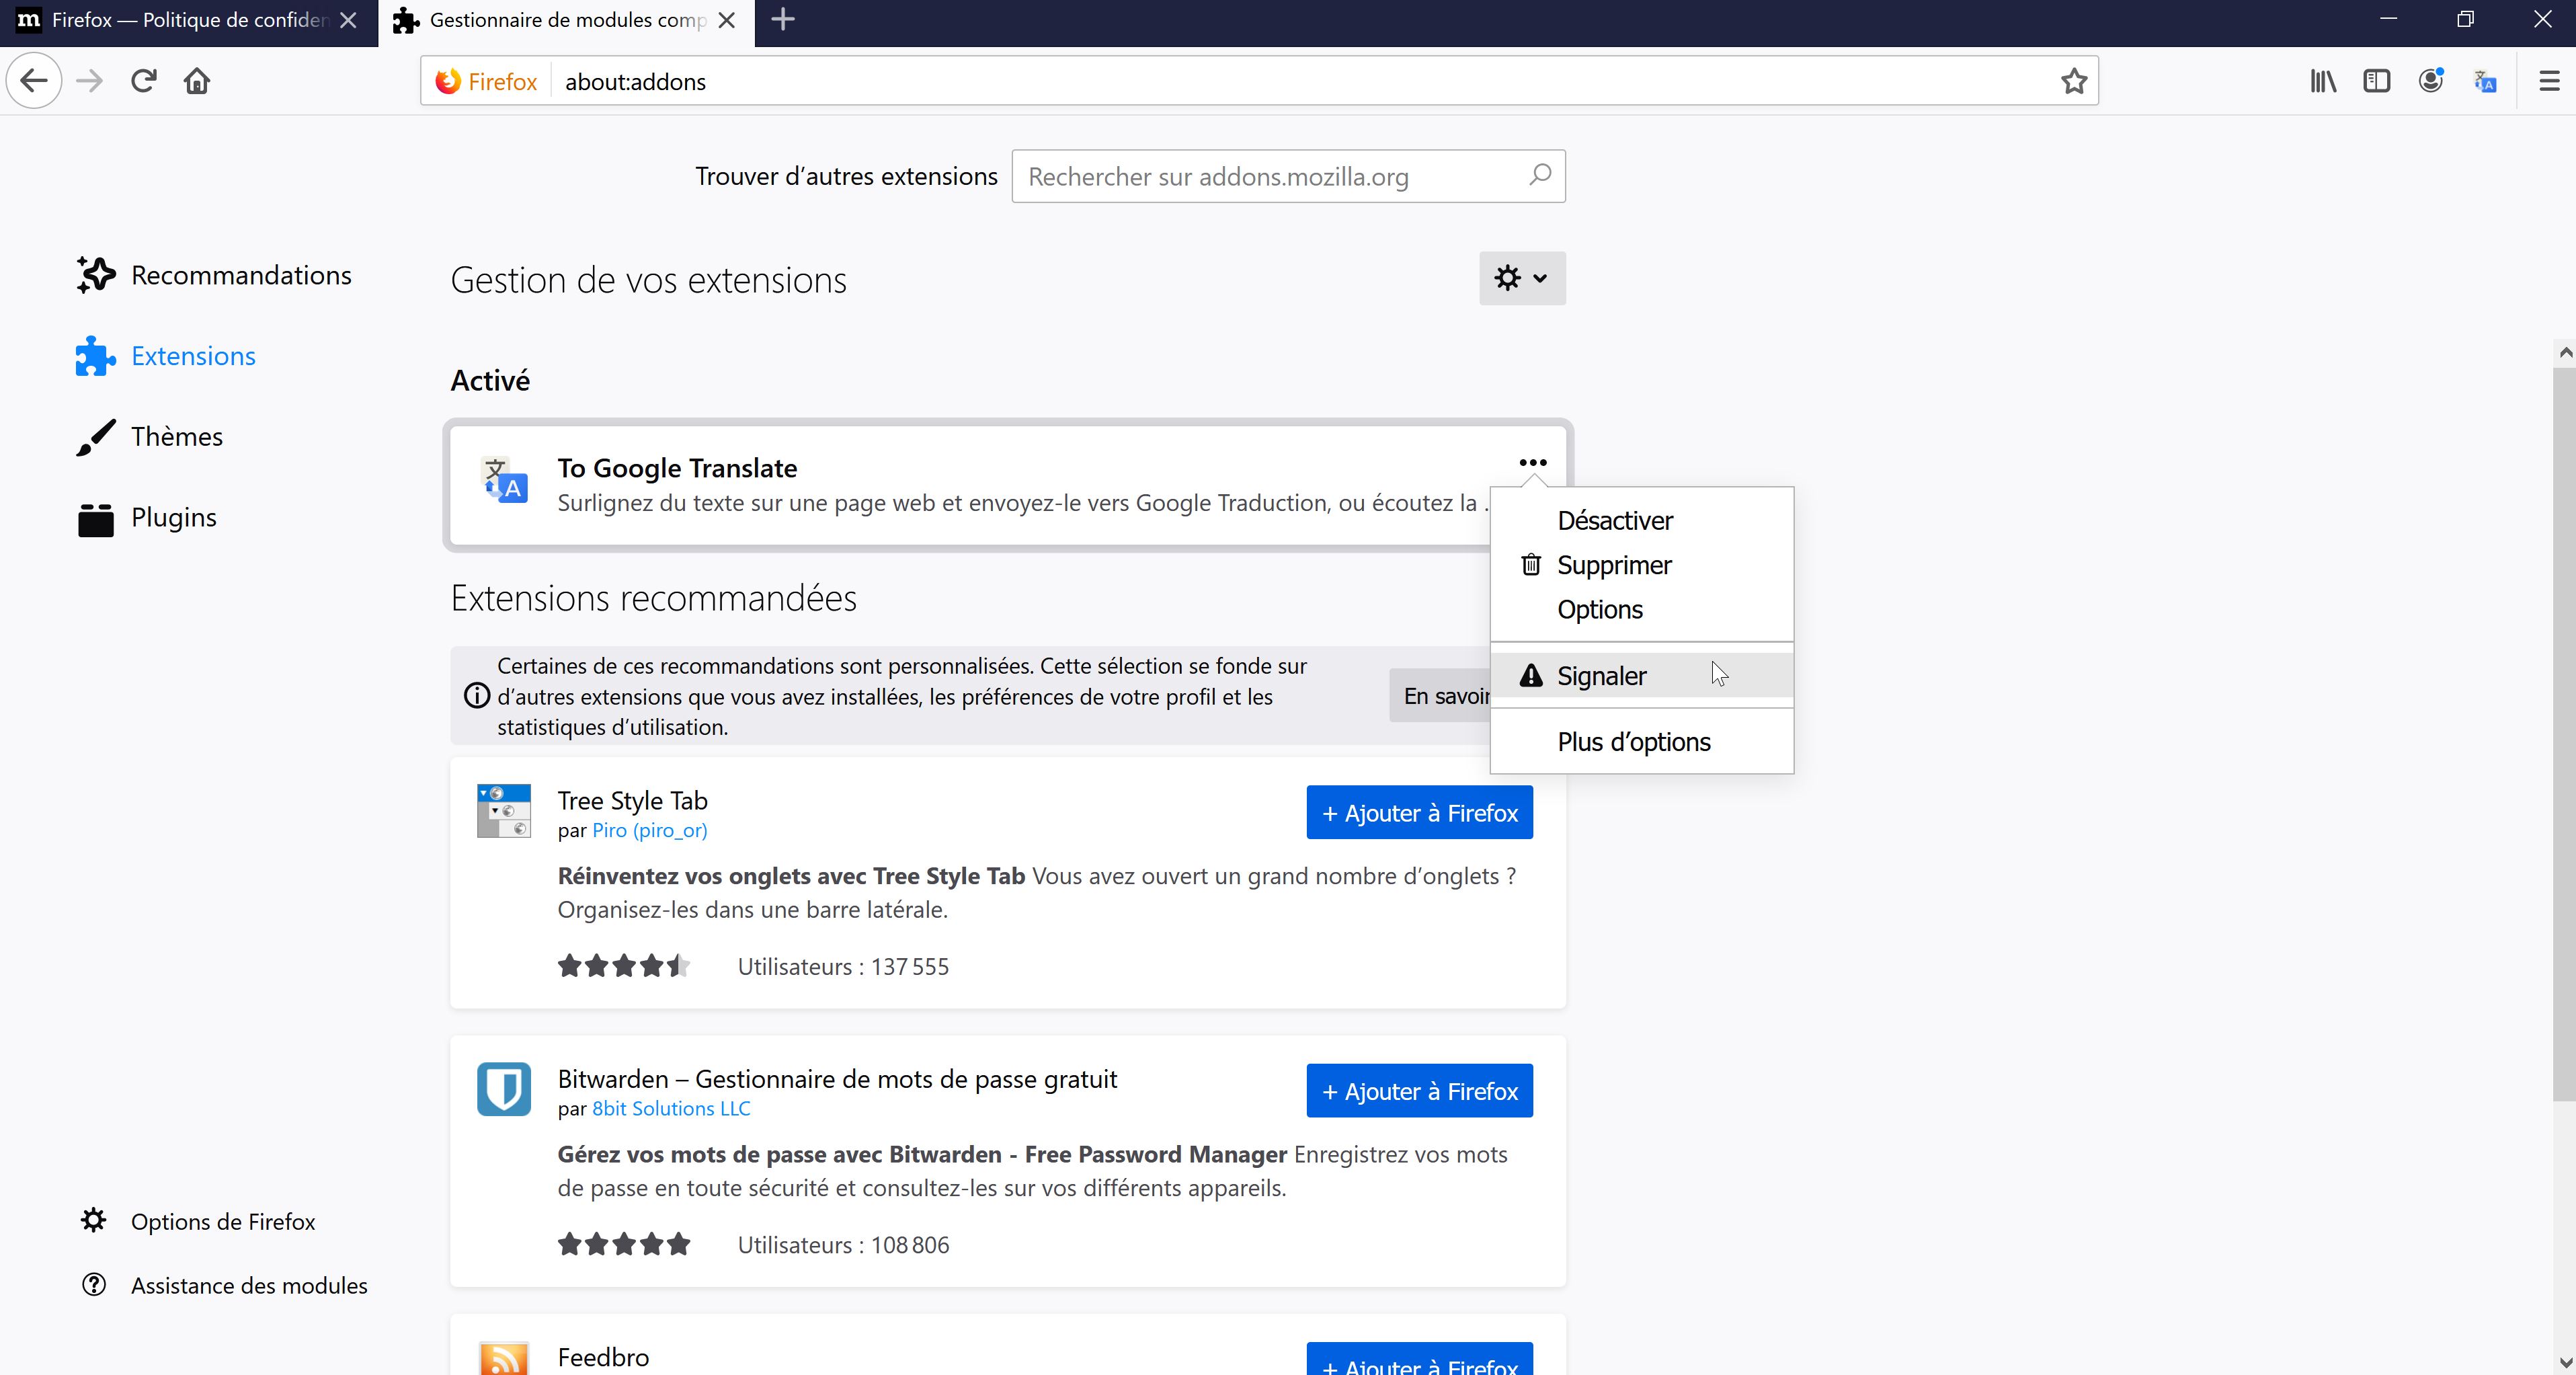Choose Supprimer in the extension menu
Image resolution: width=2576 pixels, height=1375 pixels.
coord(1641,565)
